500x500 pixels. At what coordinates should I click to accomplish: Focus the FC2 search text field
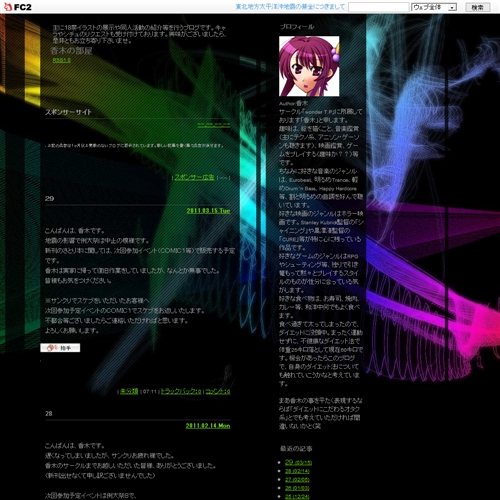click(378, 7)
